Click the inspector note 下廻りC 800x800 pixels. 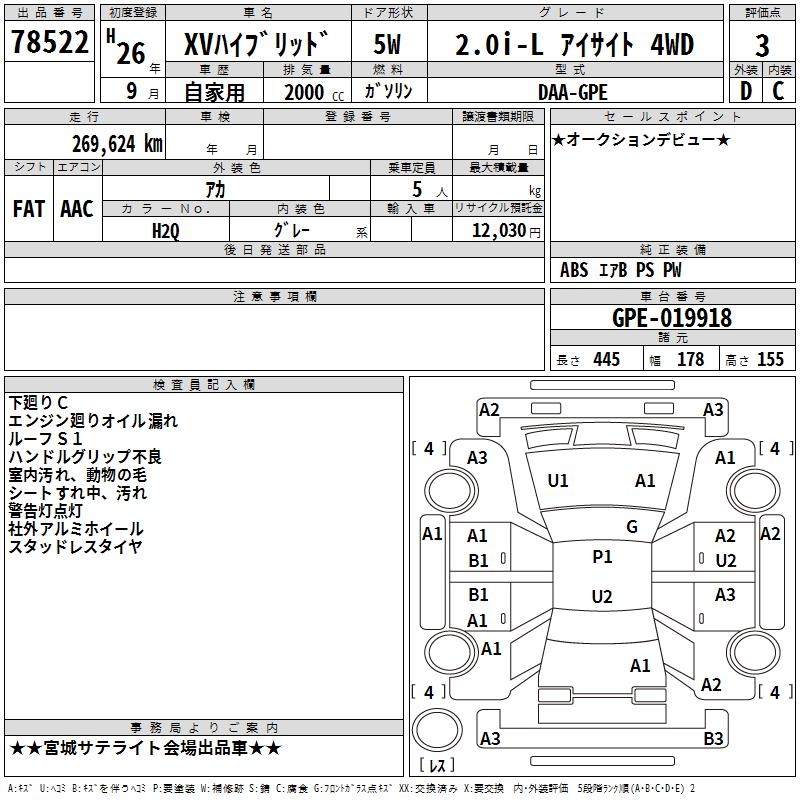[x=38, y=403]
